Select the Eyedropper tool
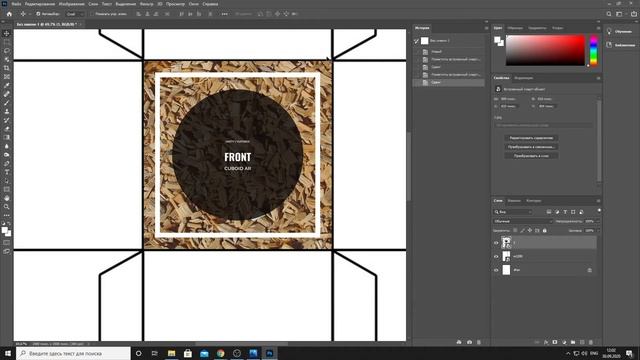640x360 pixels. (7, 85)
